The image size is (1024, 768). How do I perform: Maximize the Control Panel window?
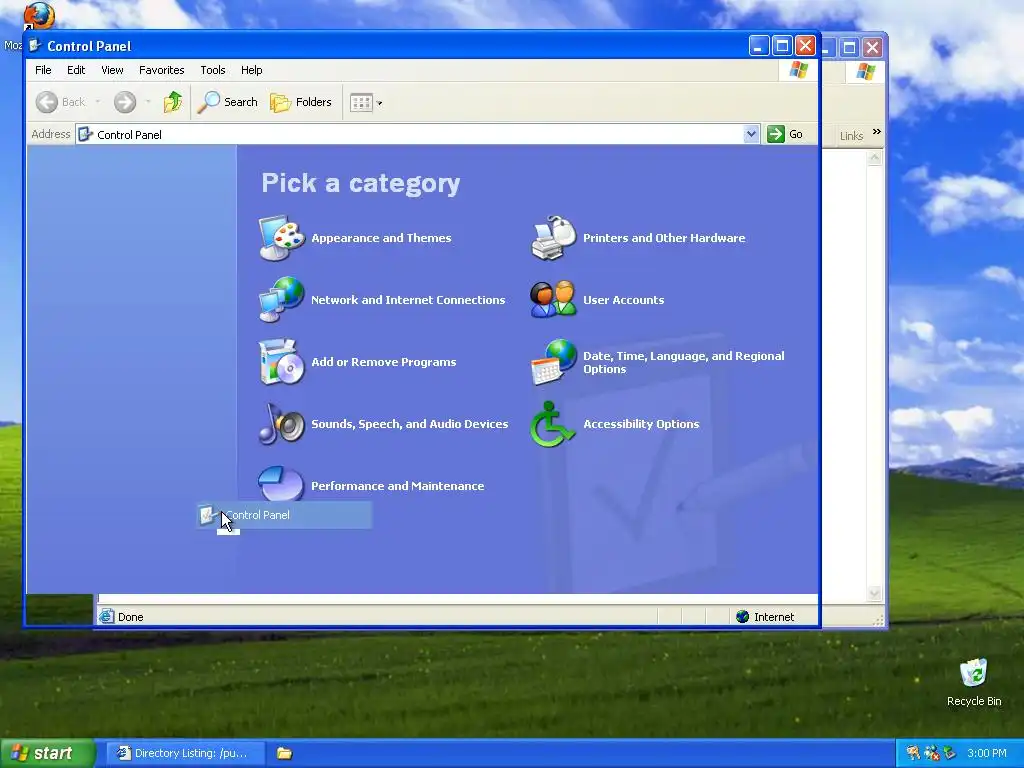[782, 46]
